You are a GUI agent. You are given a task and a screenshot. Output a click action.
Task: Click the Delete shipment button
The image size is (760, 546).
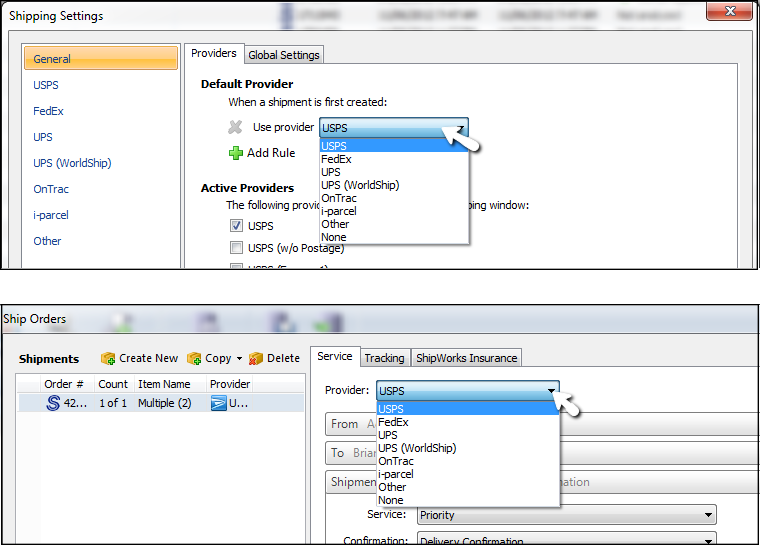click(x=274, y=358)
